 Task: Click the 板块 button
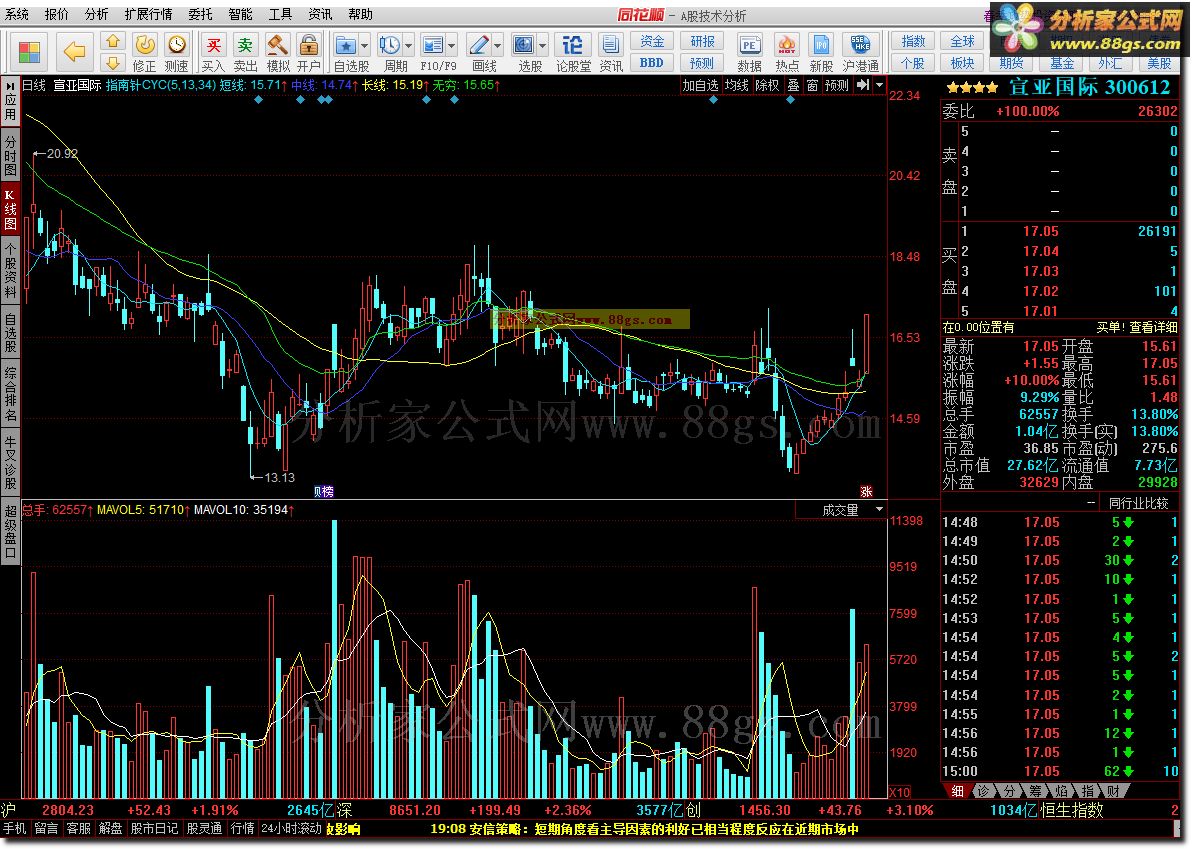pos(962,63)
